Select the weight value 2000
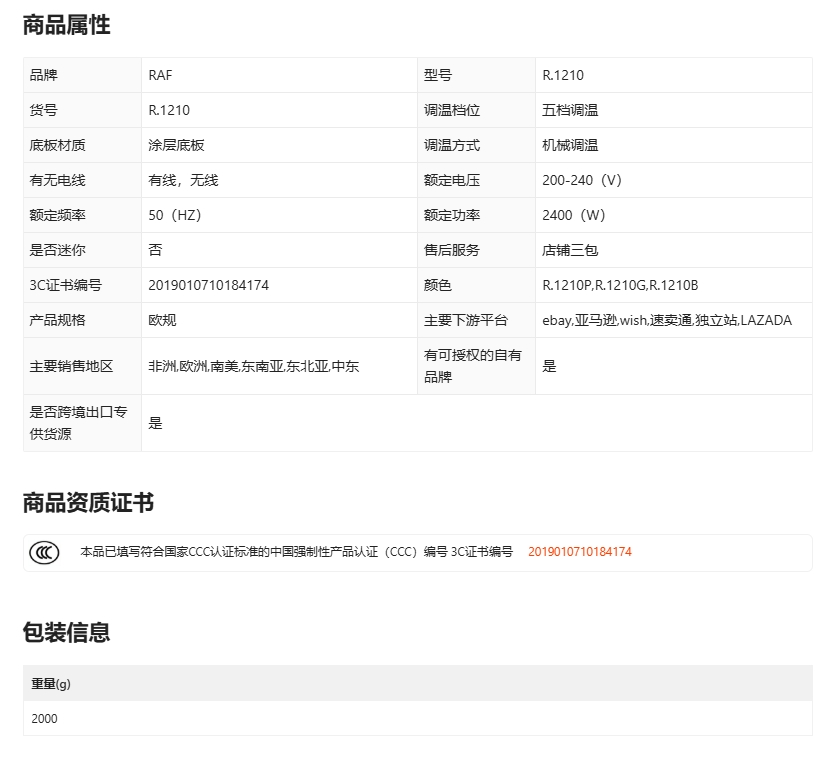Viewport: 837px width, 760px height. 45,718
